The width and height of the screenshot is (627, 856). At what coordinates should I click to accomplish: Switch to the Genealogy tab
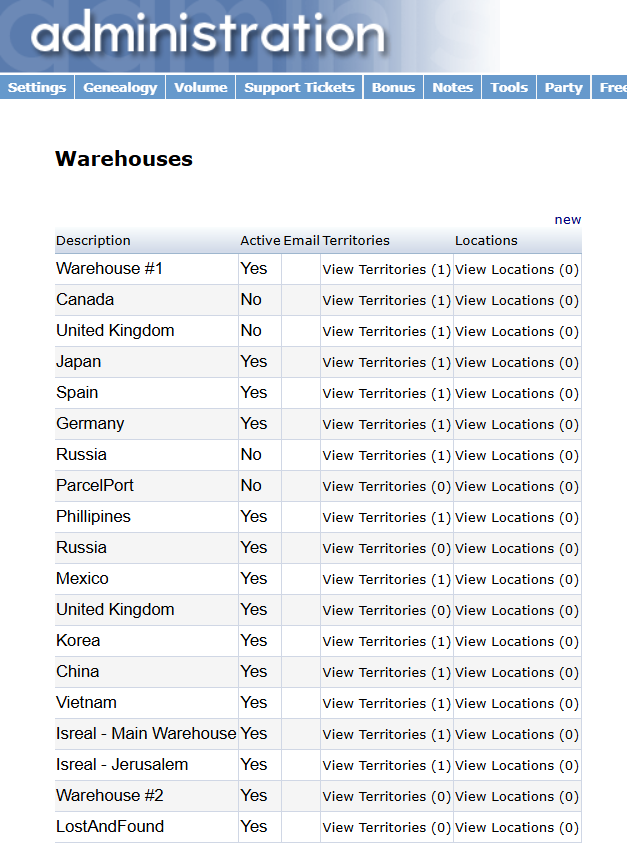pyautogui.click(x=119, y=87)
